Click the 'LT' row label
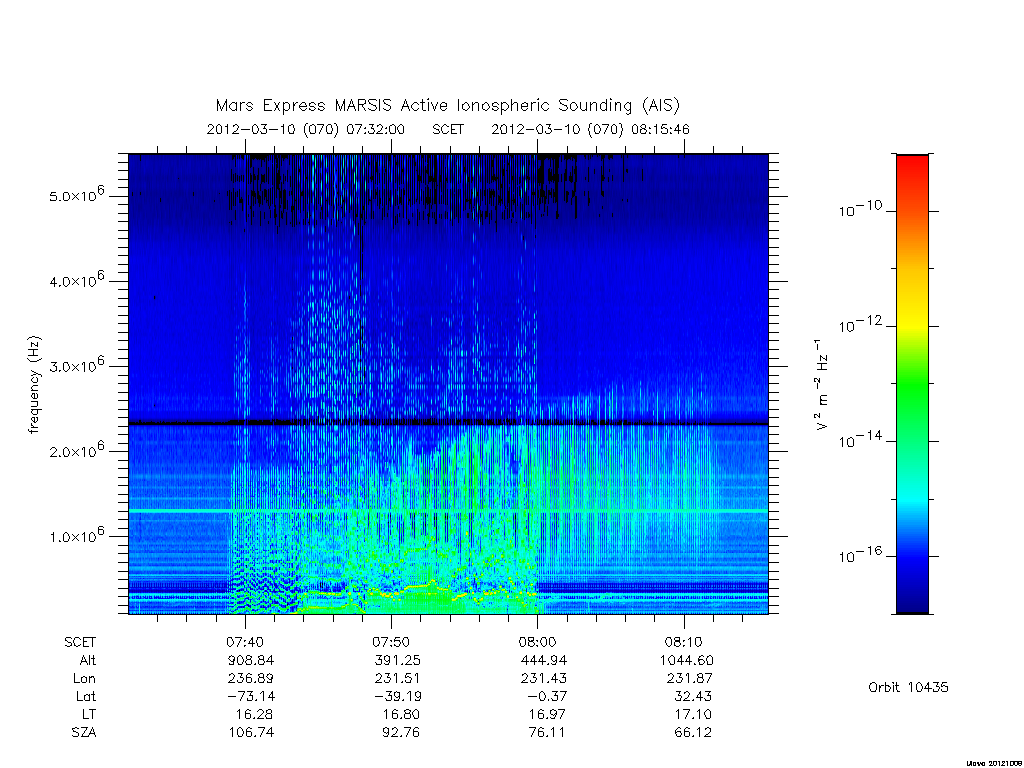The width and height of the screenshot is (1024, 768). click(x=89, y=714)
